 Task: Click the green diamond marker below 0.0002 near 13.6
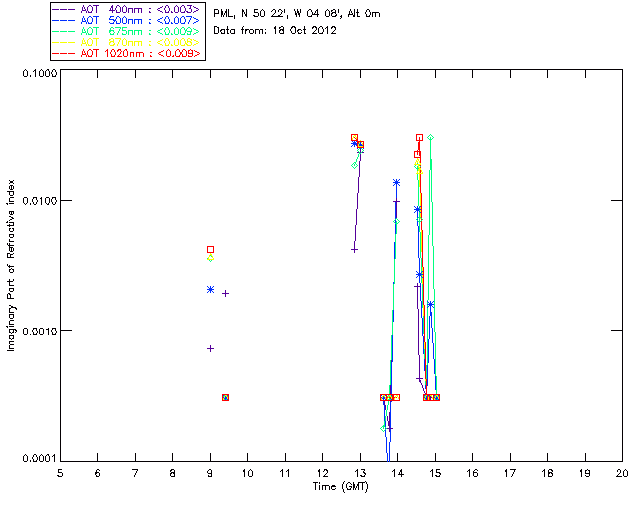[x=383, y=428]
